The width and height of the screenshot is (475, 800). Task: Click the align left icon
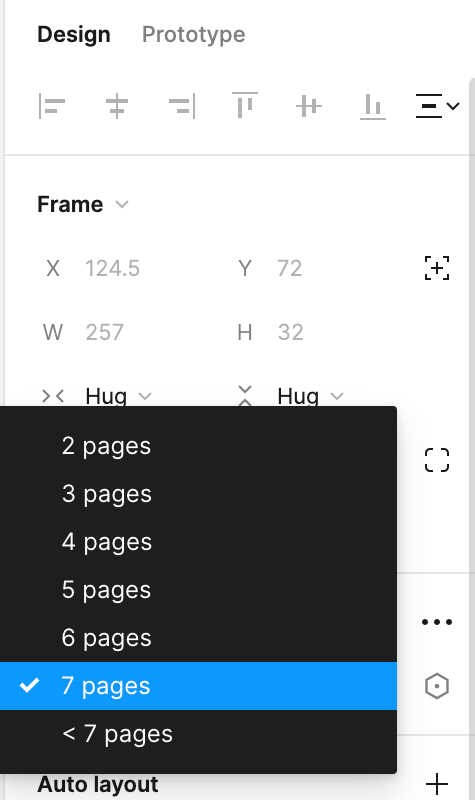coord(52,106)
